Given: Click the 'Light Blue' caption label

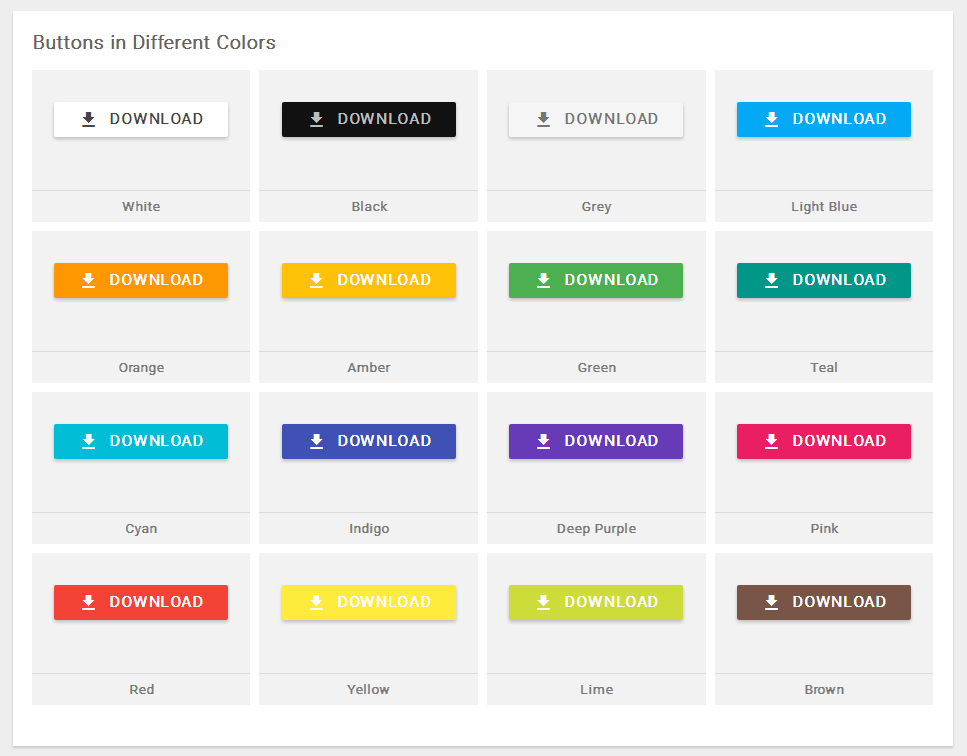Looking at the screenshot, I should coord(823,206).
